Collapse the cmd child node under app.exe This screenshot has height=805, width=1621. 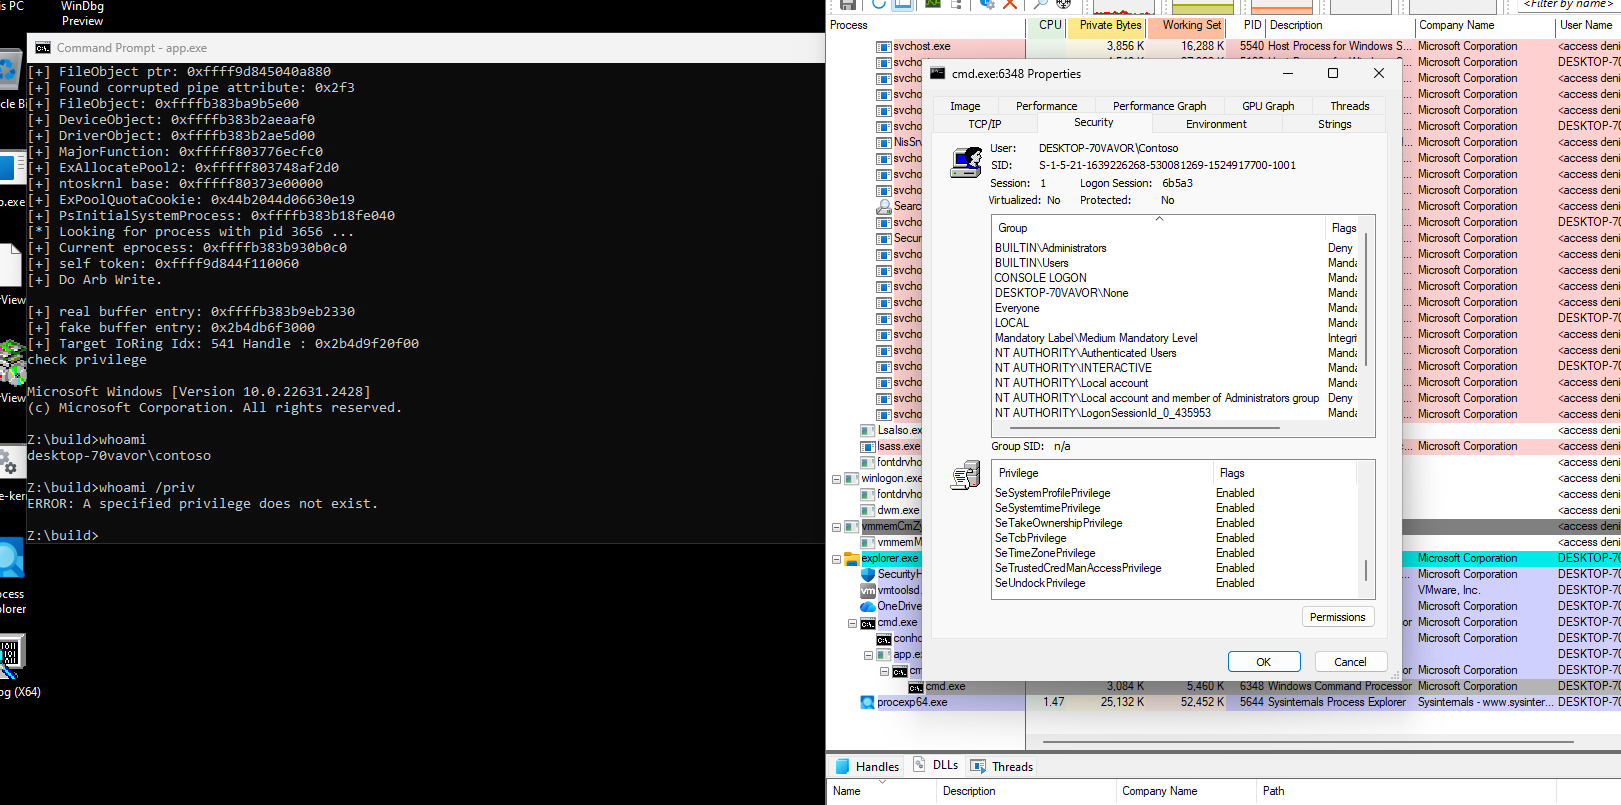pos(884,670)
